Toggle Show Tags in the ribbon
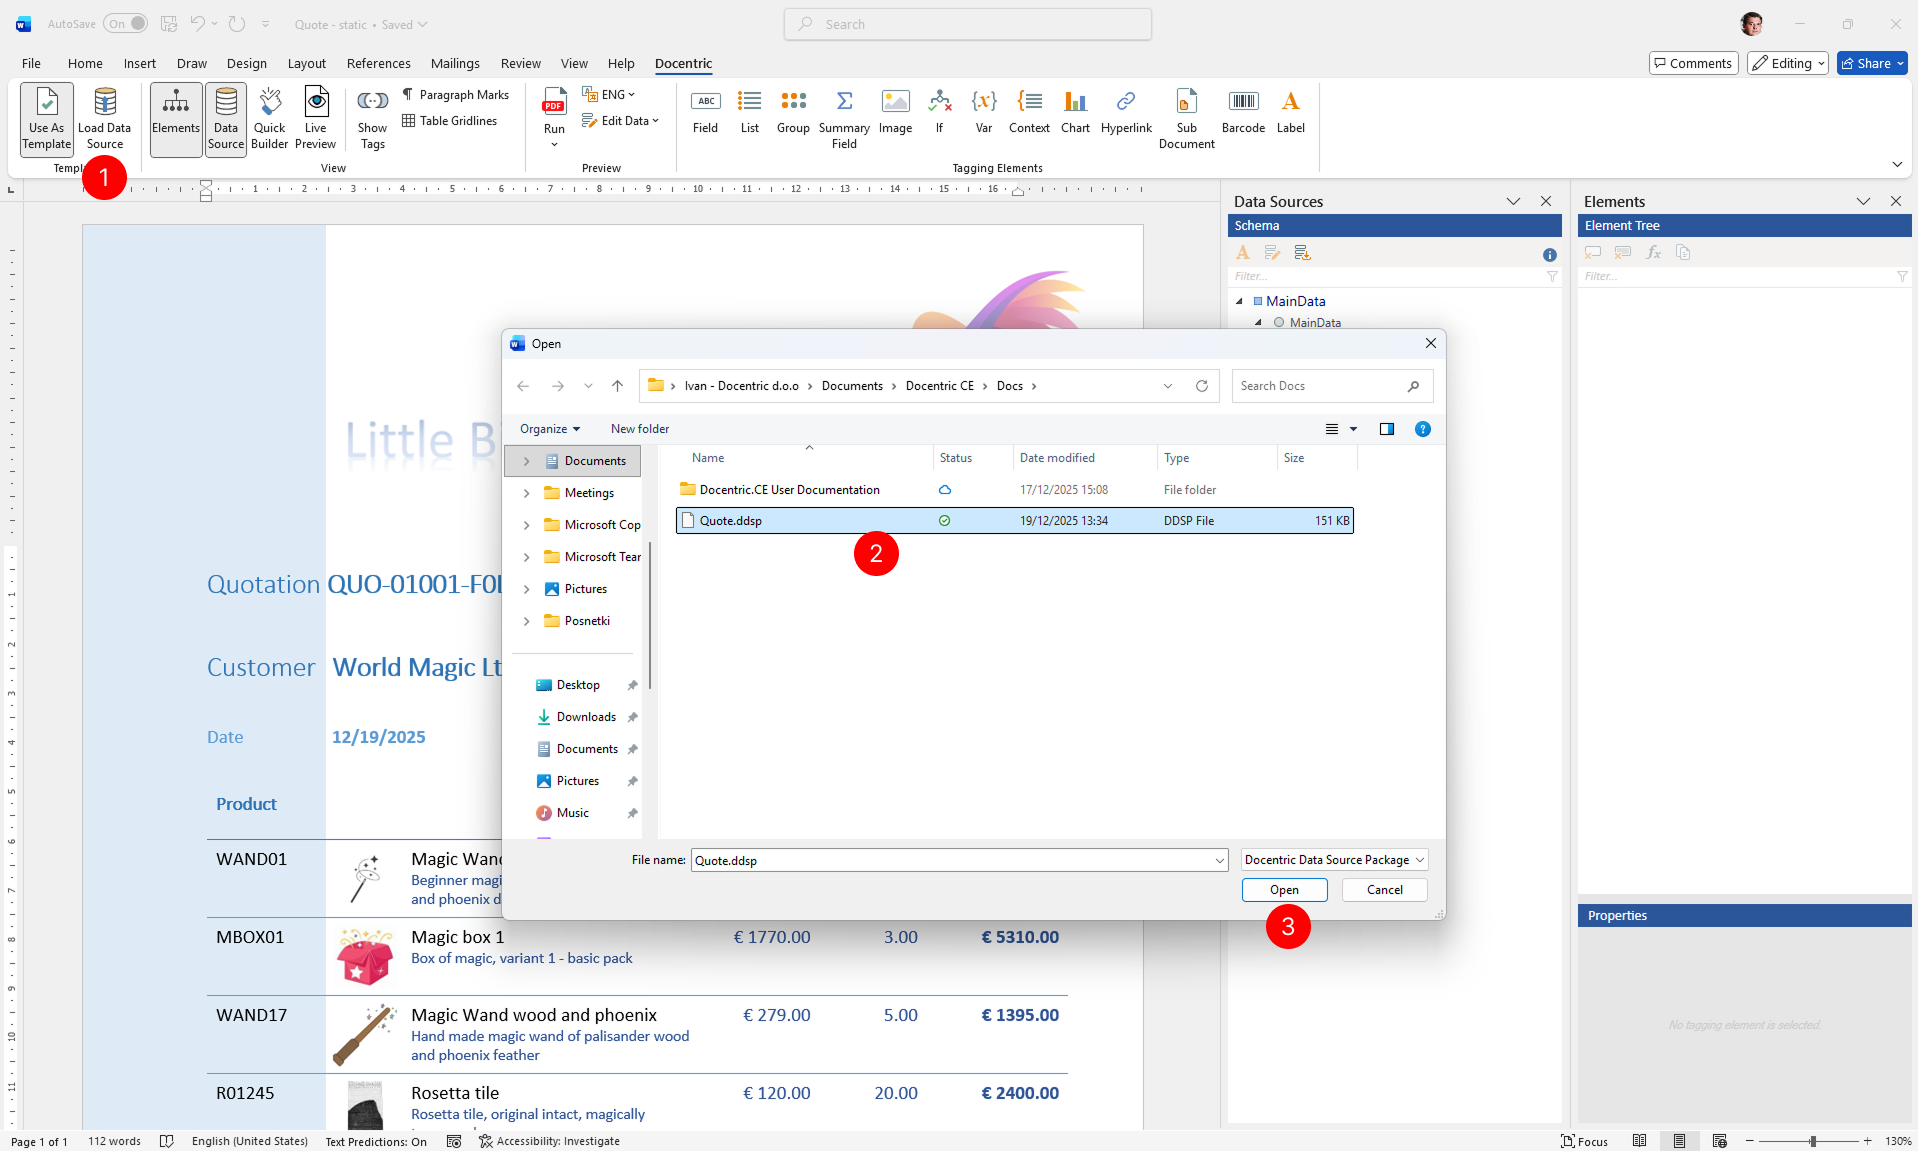The height and width of the screenshot is (1151, 1918). point(372,119)
